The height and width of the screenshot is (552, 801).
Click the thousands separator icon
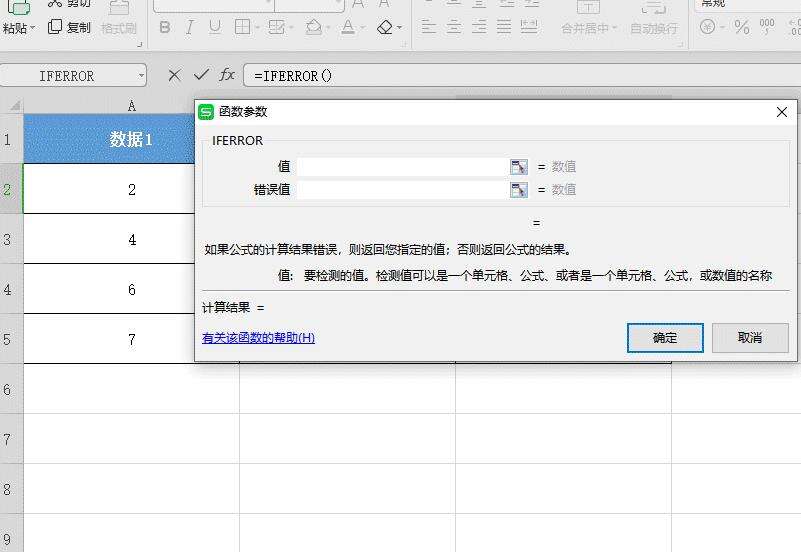point(767,27)
